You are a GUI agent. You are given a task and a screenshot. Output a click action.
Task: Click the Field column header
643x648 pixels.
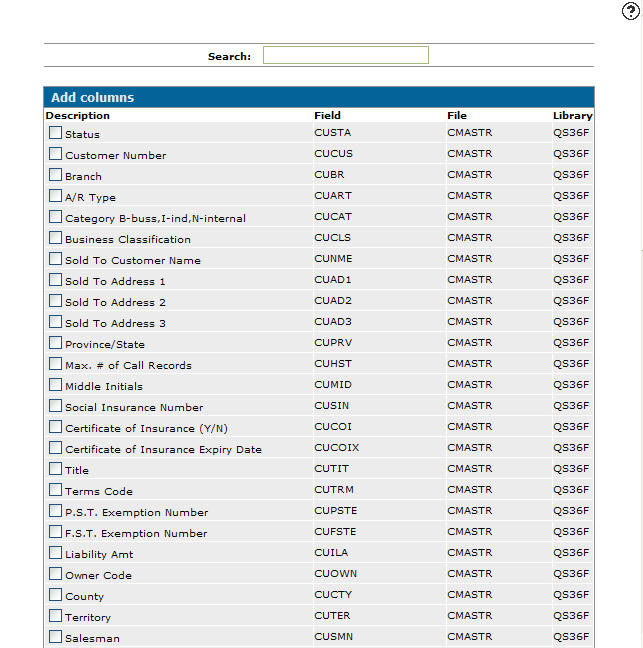click(327, 115)
